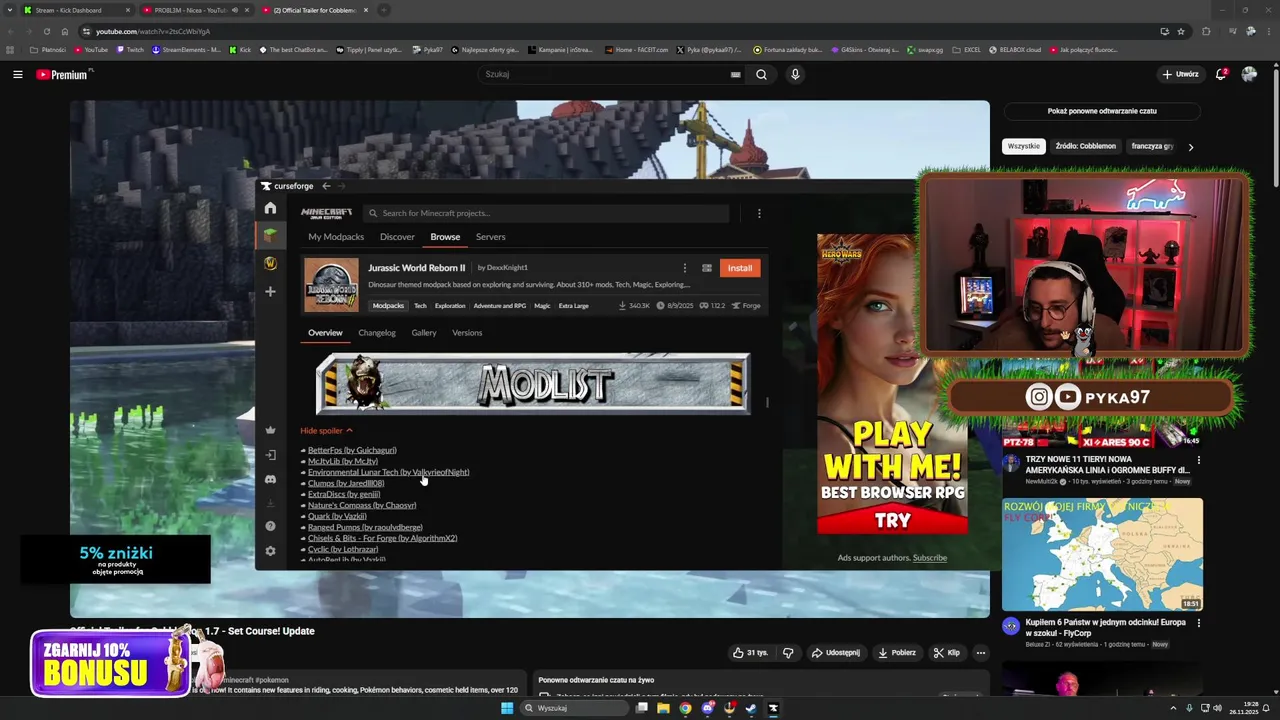
Task: Select the World of Warcraft game icon
Action: 270,263
